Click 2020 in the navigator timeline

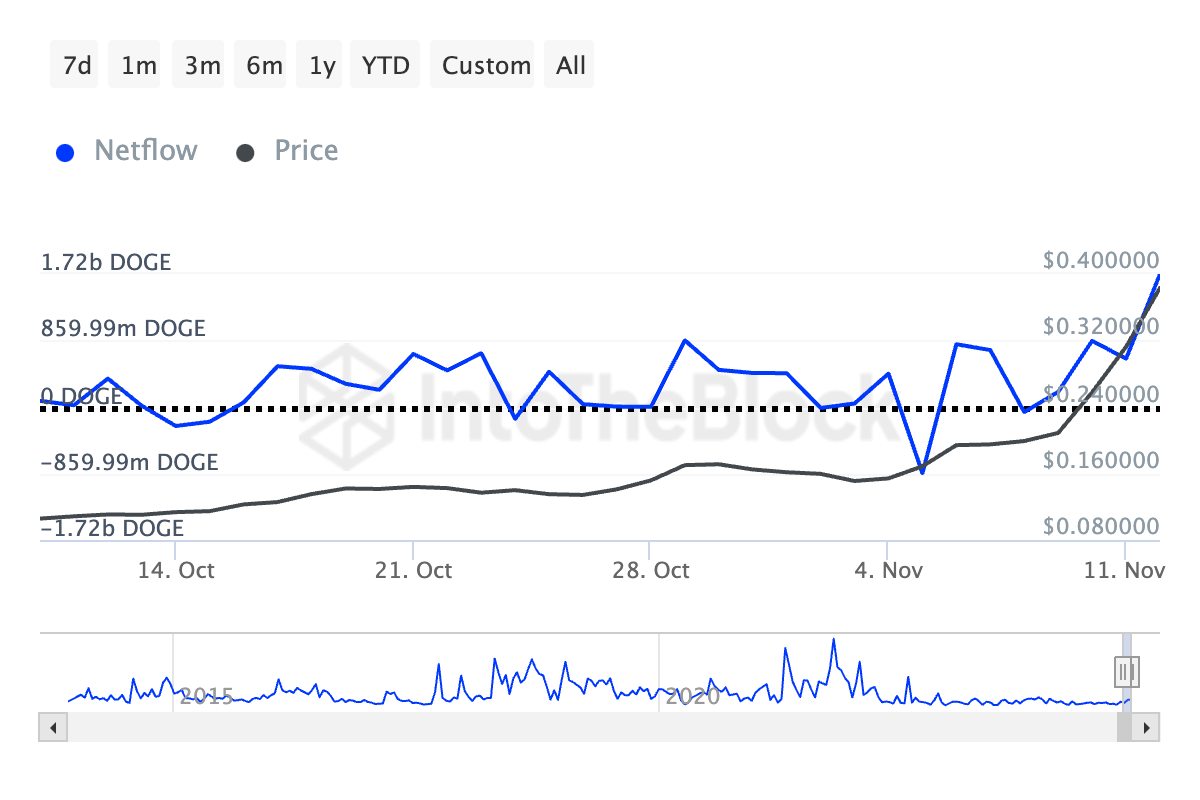tap(692, 696)
